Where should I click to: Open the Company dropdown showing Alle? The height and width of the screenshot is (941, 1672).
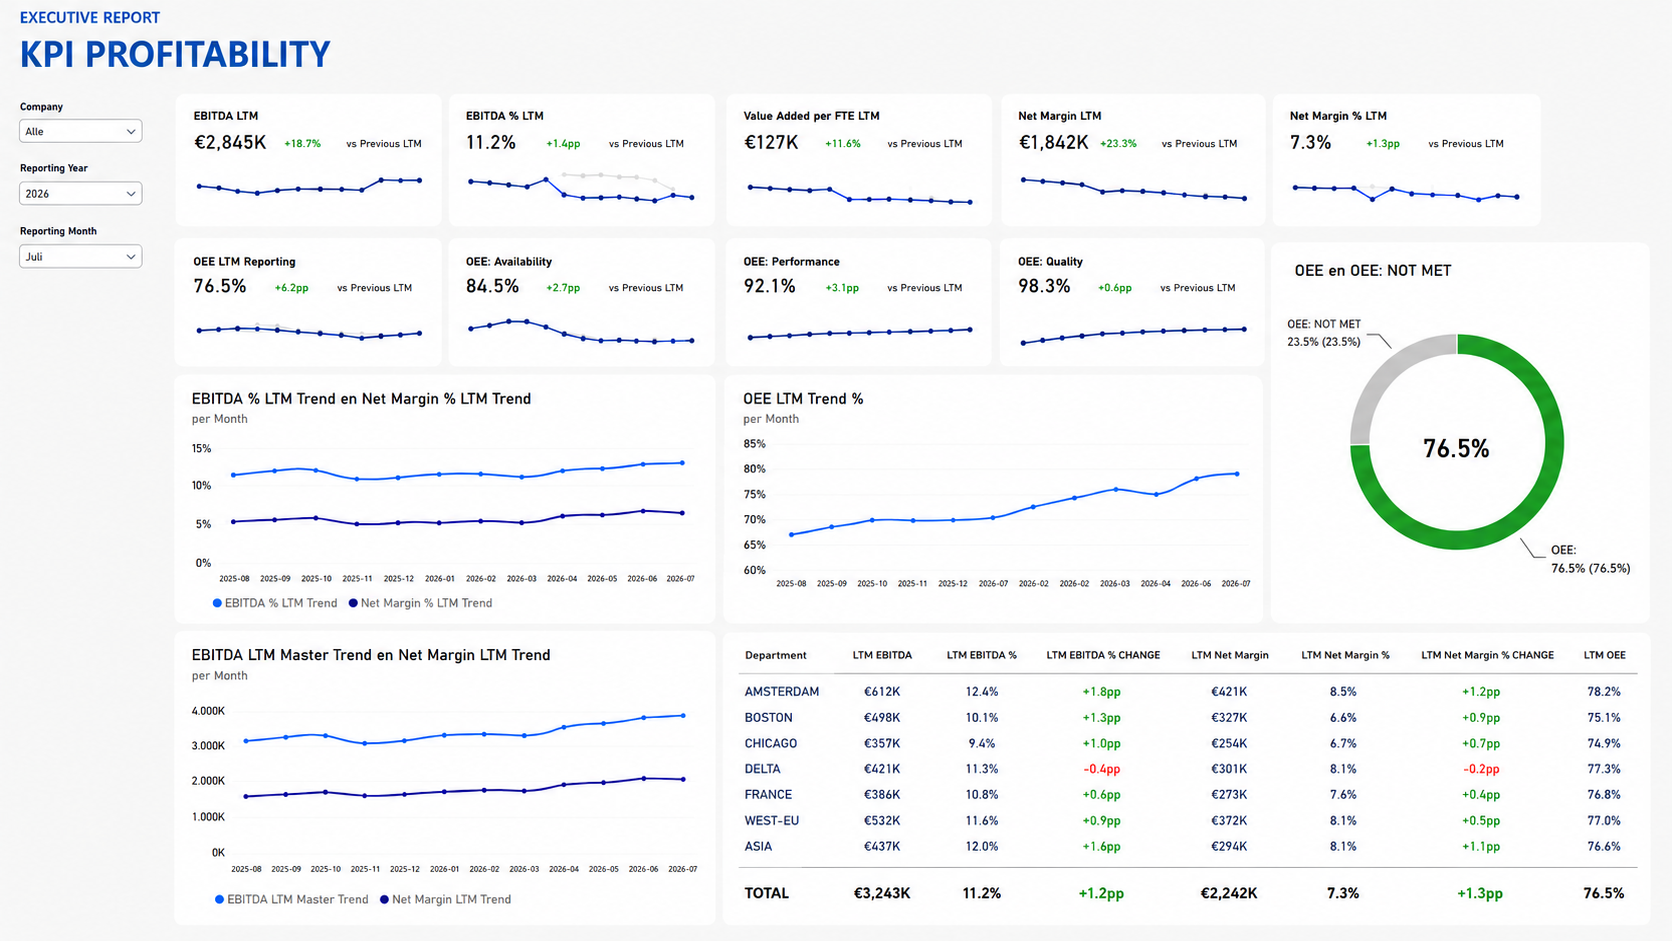coord(80,131)
